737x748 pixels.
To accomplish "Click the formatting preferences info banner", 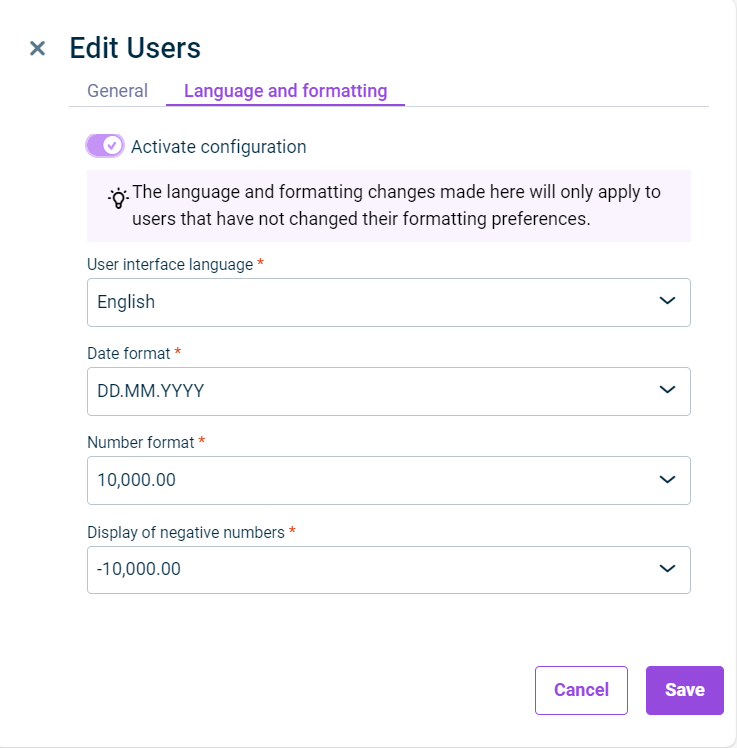I will [x=389, y=206].
